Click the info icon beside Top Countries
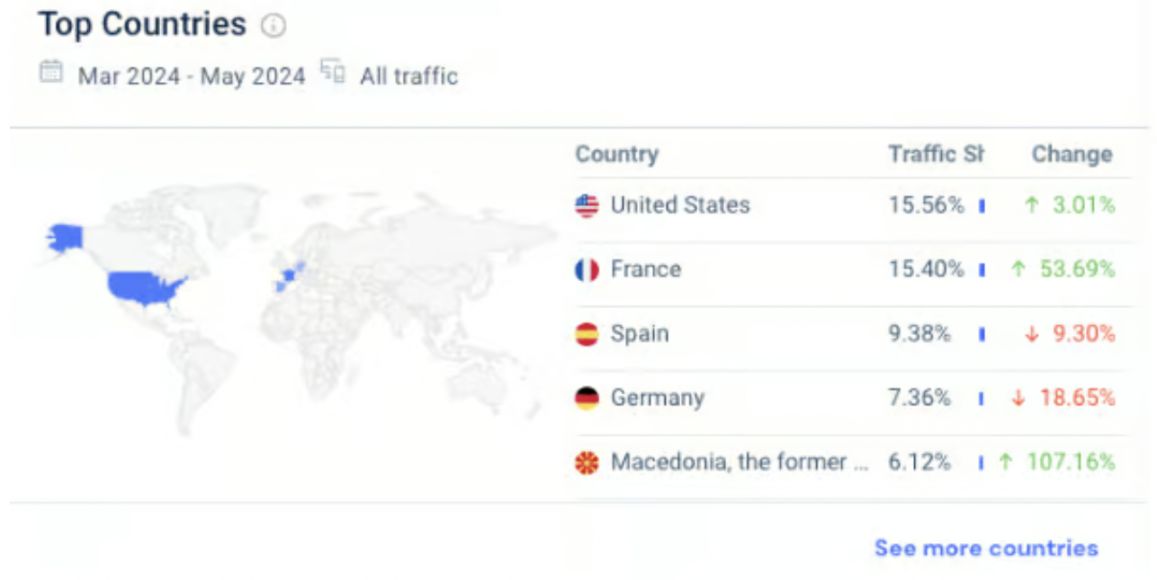 coord(273,27)
